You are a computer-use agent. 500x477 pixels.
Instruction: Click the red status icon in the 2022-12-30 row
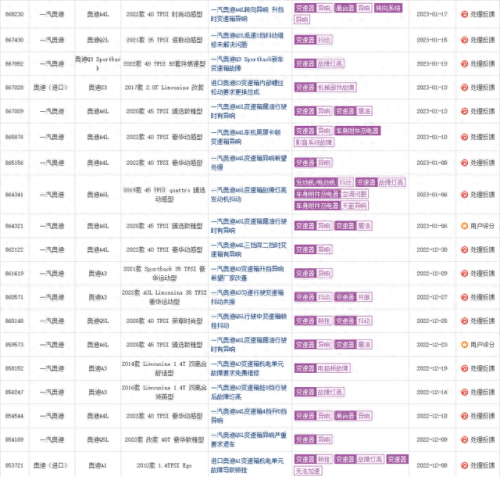pyautogui.click(x=464, y=250)
